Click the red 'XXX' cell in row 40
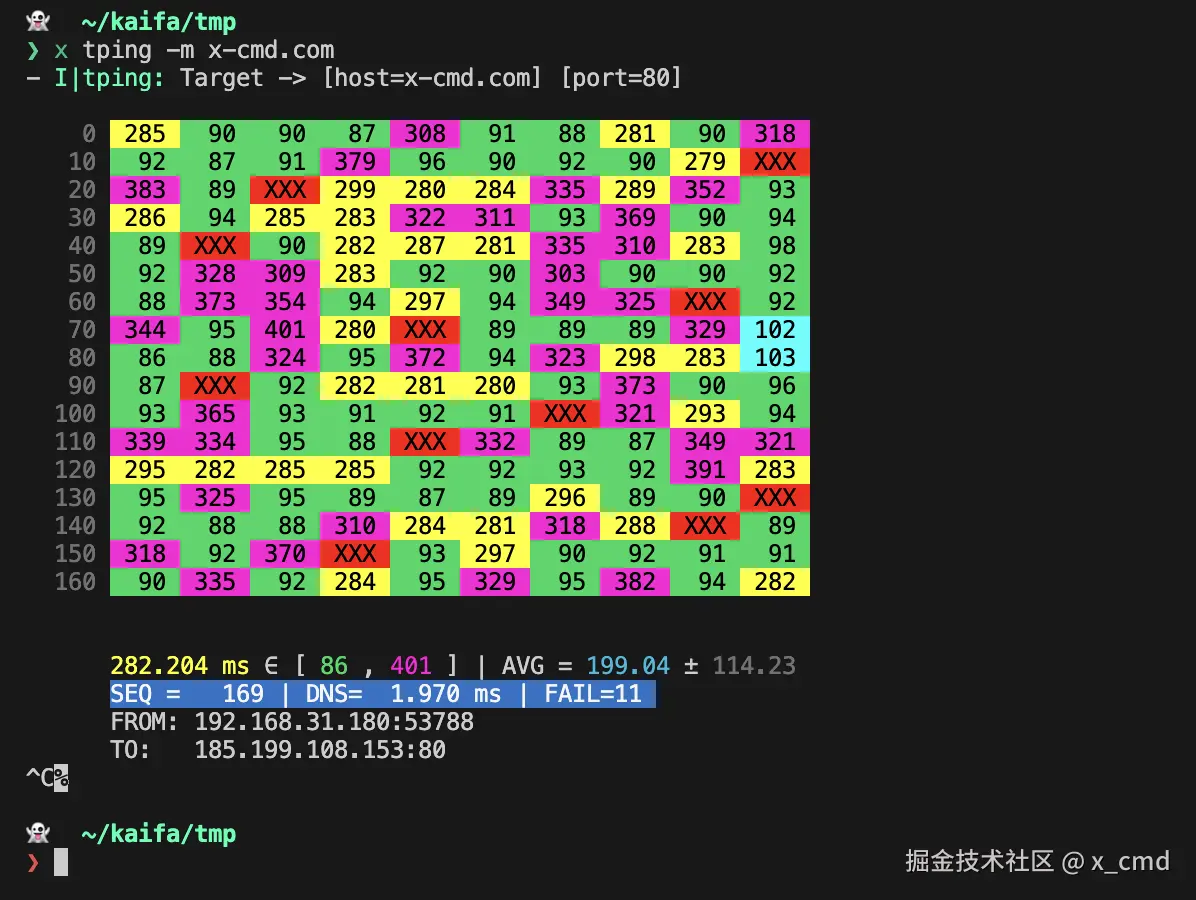1196x900 pixels. pyautogui.click(x=215, y=246)
